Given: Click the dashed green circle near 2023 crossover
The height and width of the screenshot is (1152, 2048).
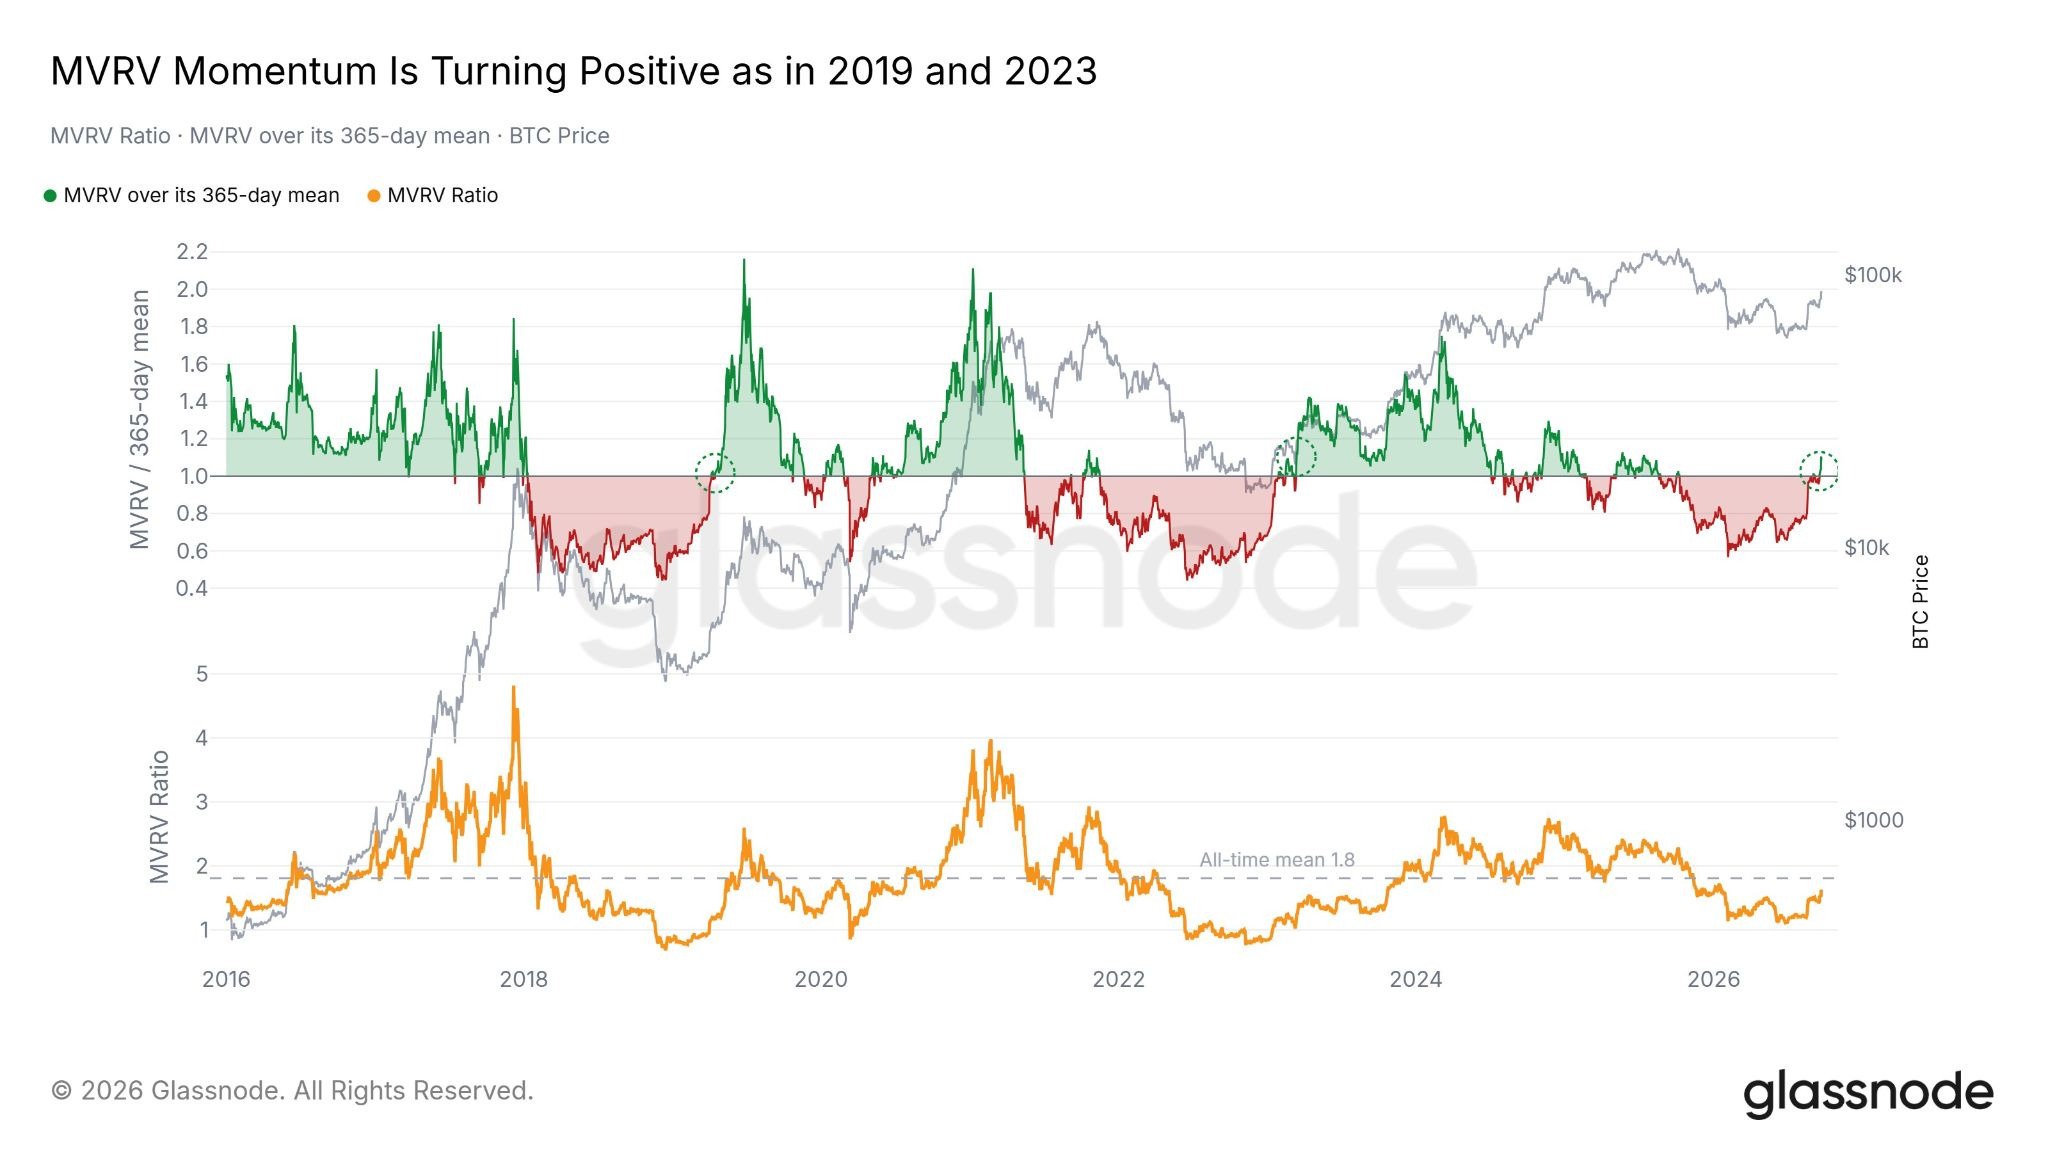Looking at the screenshot, I should [x=1296, y=457].
